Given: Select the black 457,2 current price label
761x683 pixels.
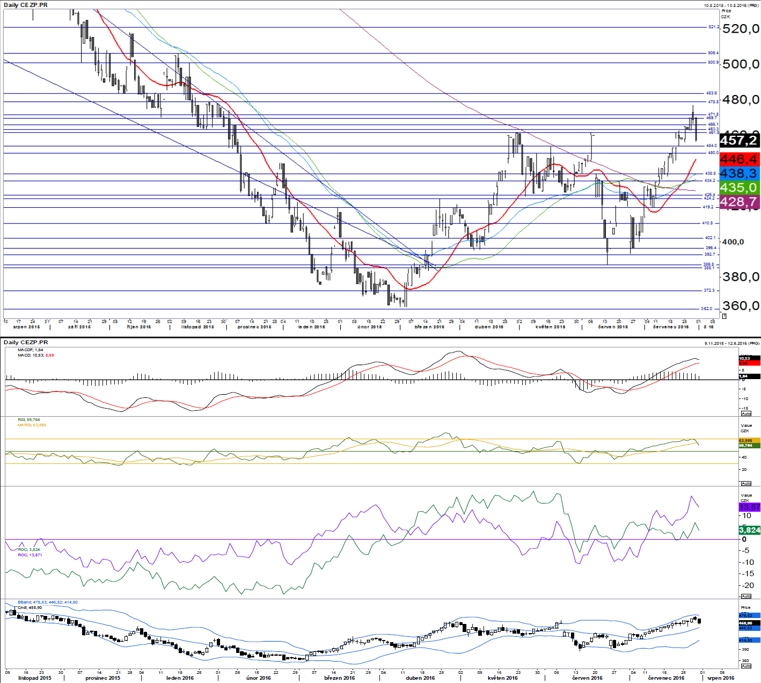Looking at the screenshot, I should 739,140.
